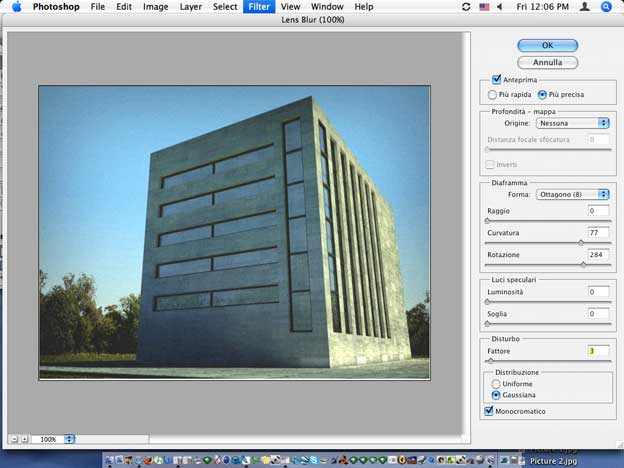Open the Apple menu

coord(15,7)
